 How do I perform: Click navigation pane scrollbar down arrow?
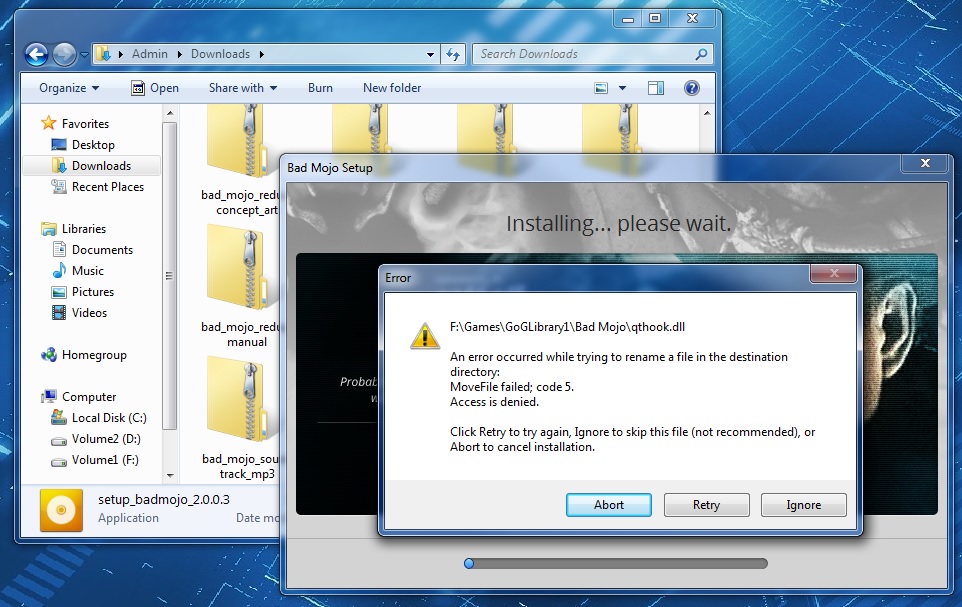[170, 476]
